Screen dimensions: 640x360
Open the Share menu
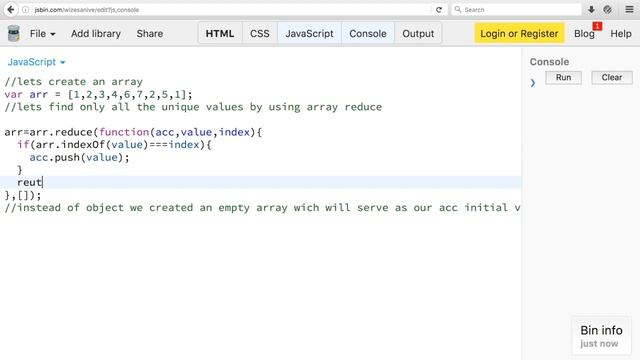(150, 33)
